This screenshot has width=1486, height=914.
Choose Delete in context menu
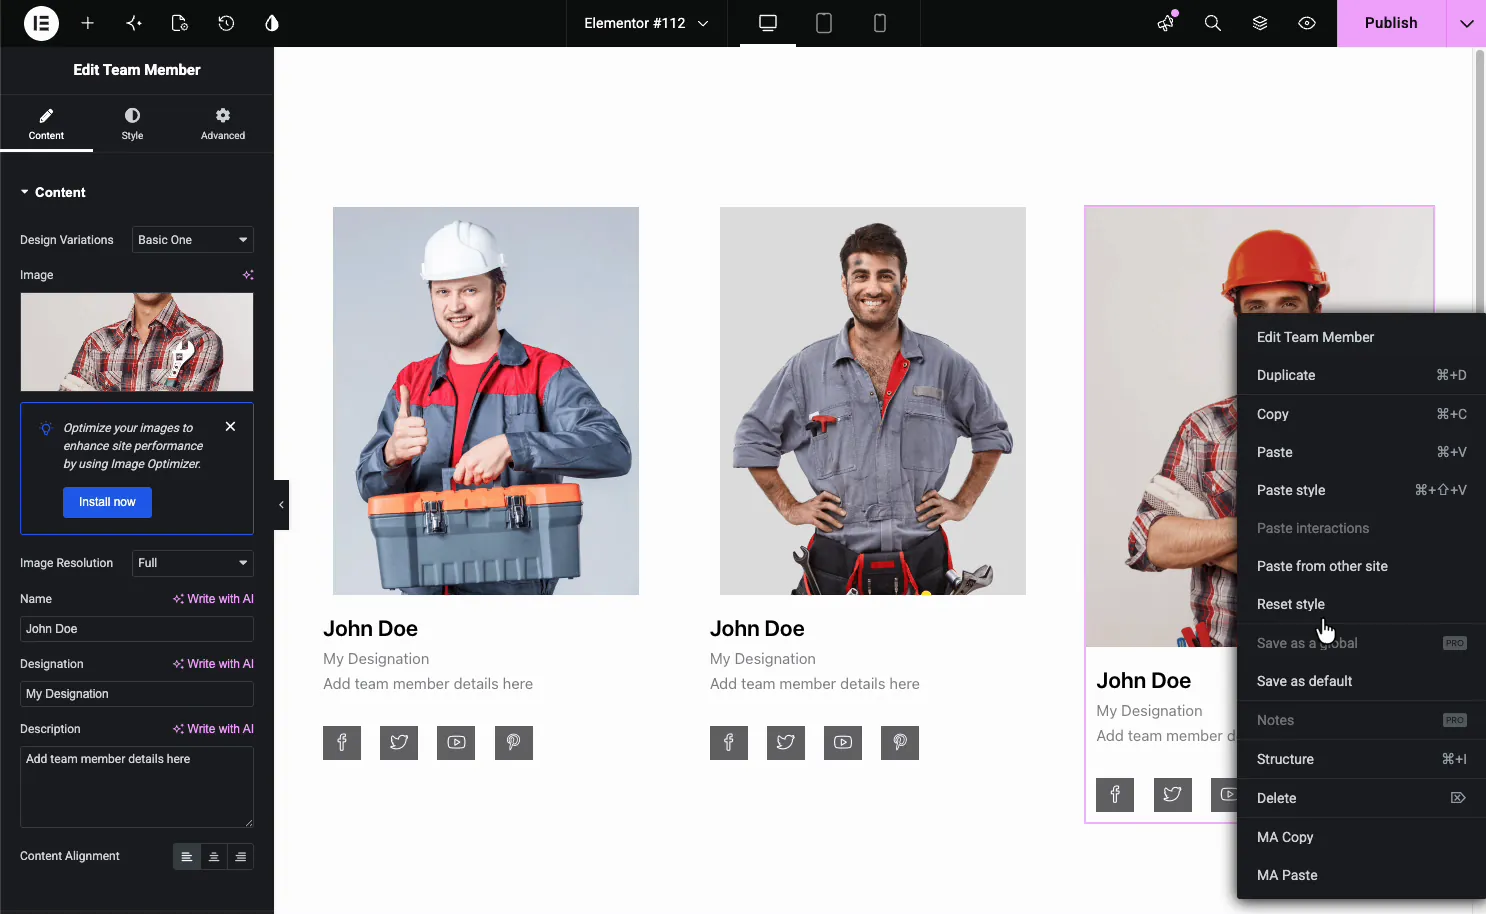click(x=1361, y=798)
